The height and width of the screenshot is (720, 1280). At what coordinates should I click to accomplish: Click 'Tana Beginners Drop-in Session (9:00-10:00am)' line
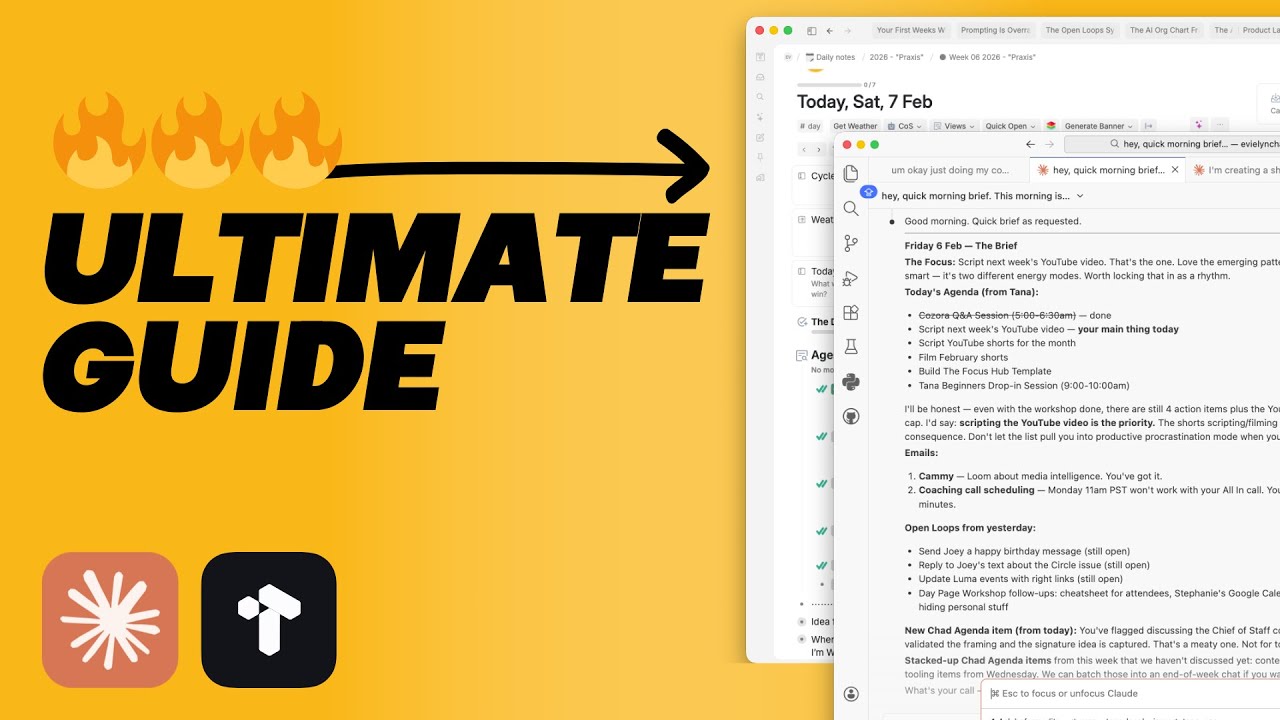(1024, 385)
